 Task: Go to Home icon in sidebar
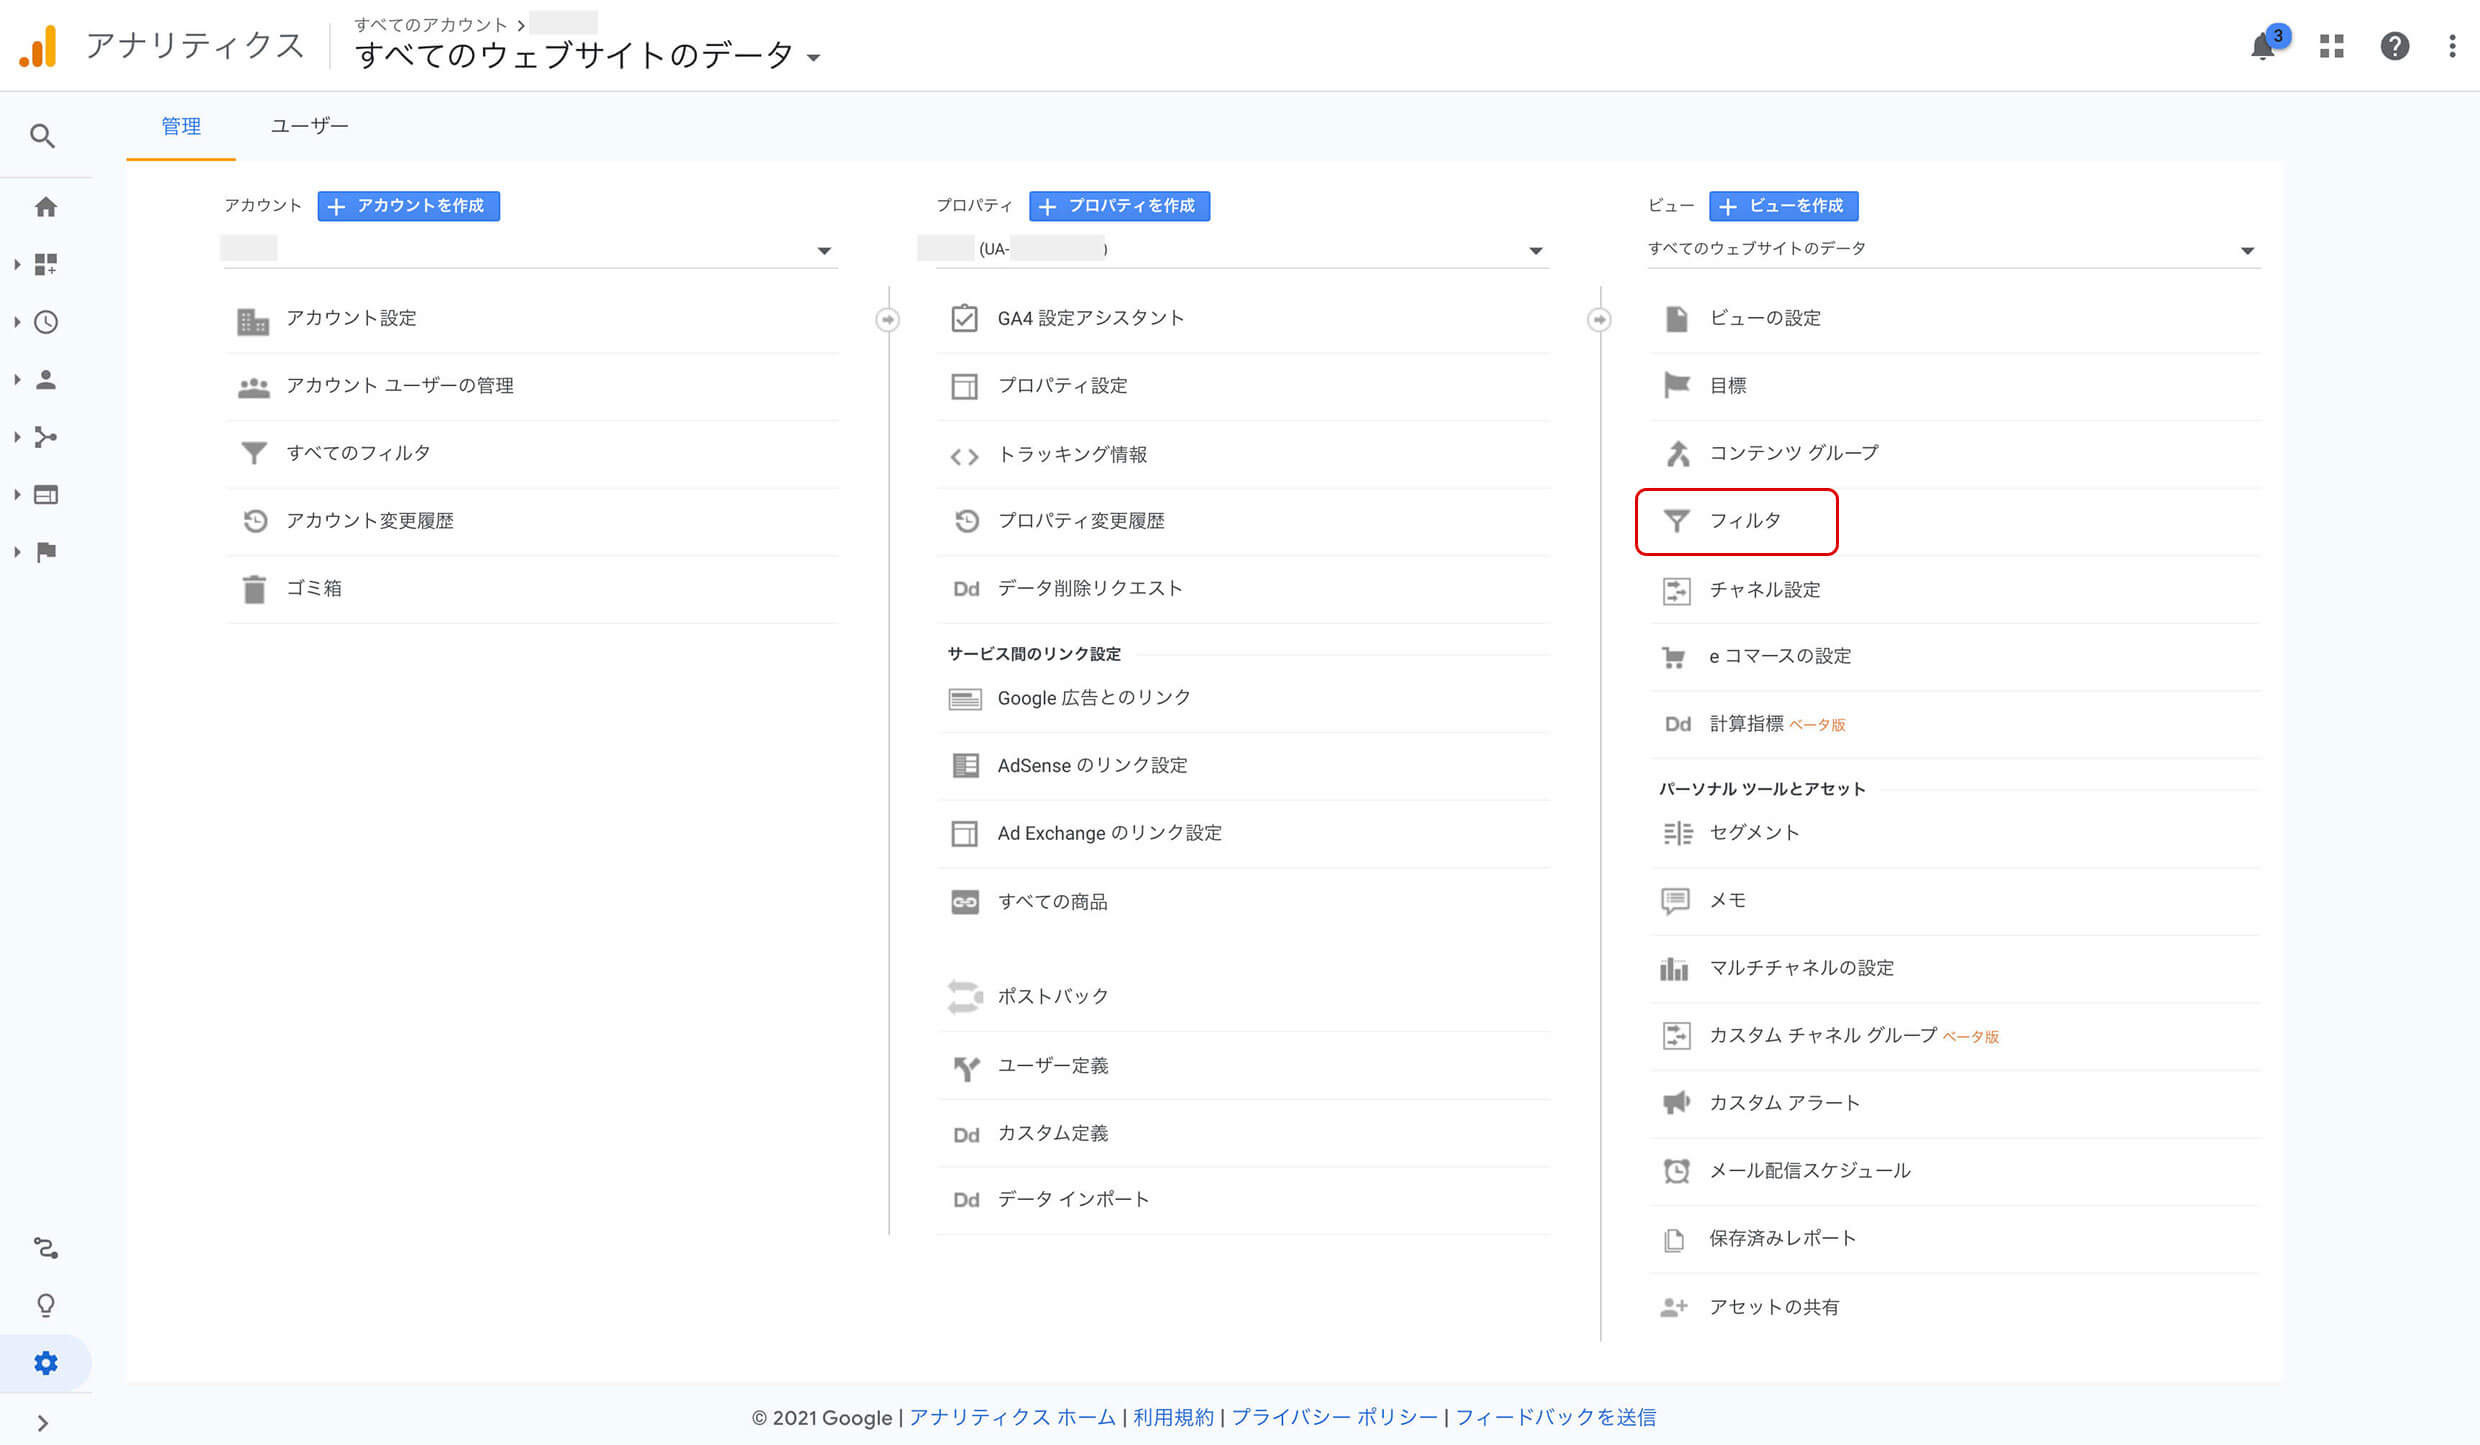(45, 207)
